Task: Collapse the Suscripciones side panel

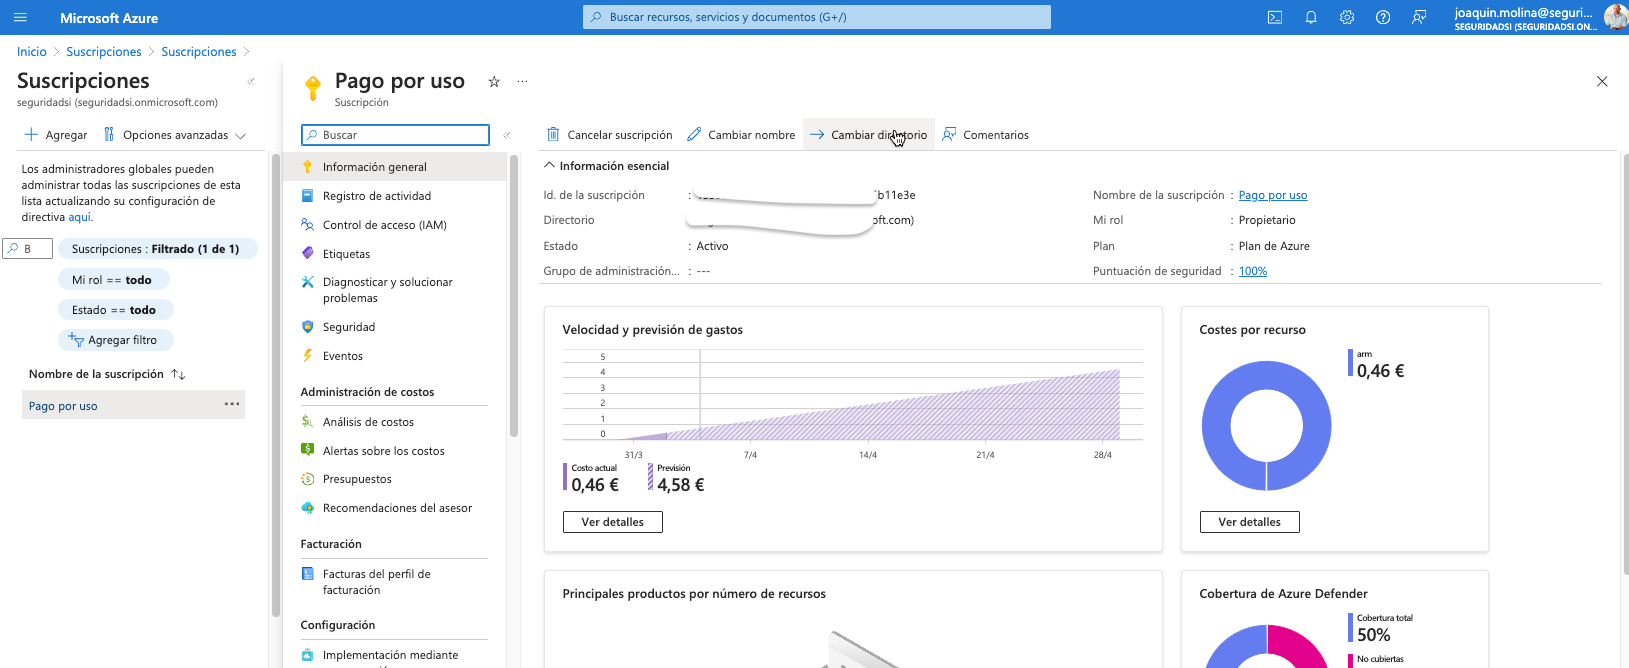Action: [x=251, y=82]
